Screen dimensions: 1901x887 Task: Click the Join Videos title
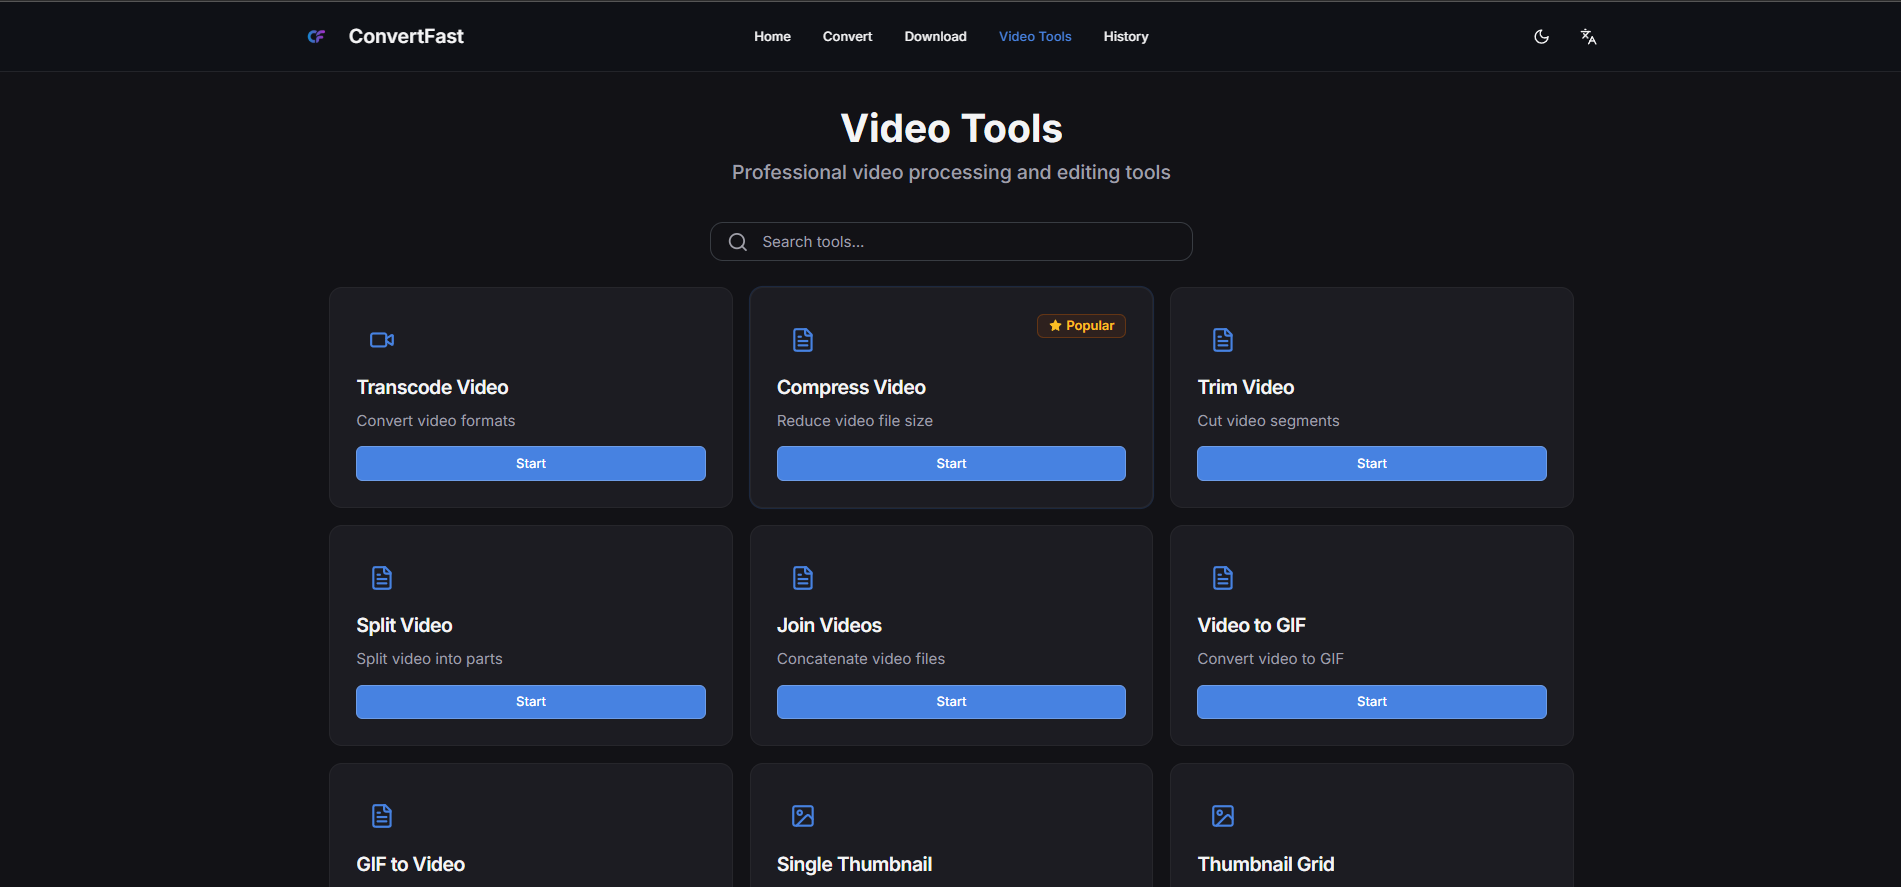coord(829,626)
